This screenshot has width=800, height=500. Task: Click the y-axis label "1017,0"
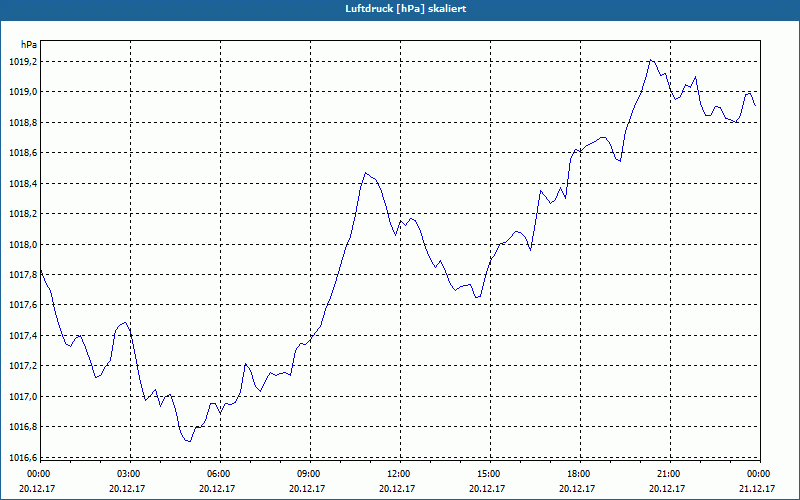[x=23, y=396]
